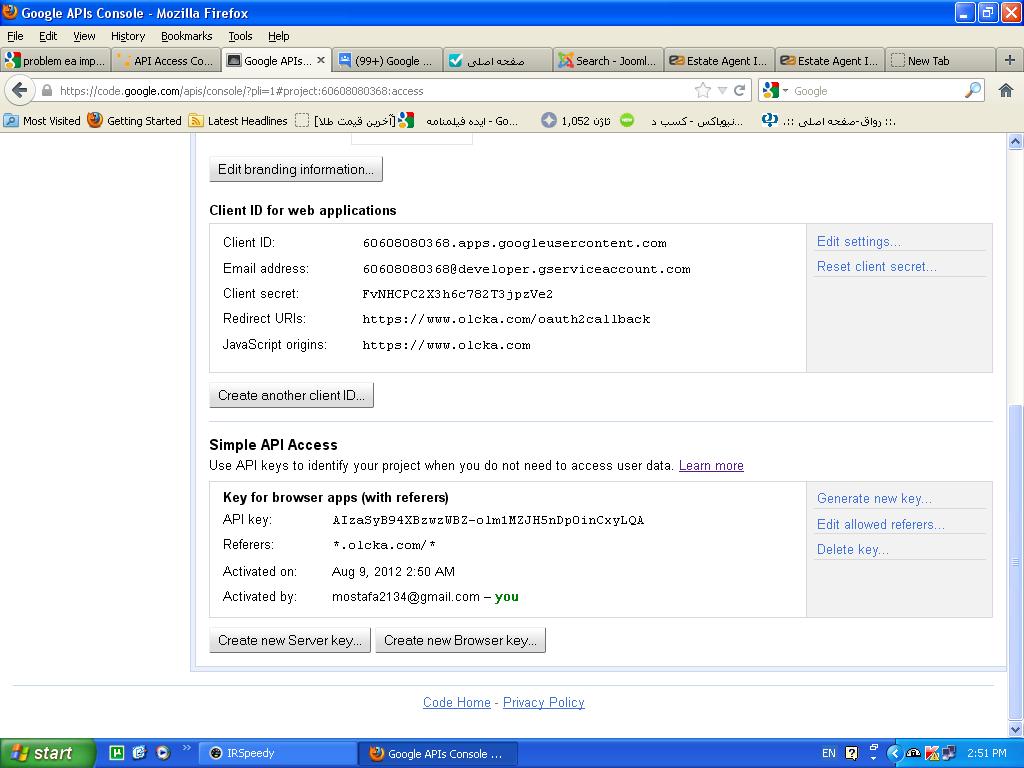Click Create another client ID button
The width and height of the screenshot is (1024, 768).
coord(291,395)
